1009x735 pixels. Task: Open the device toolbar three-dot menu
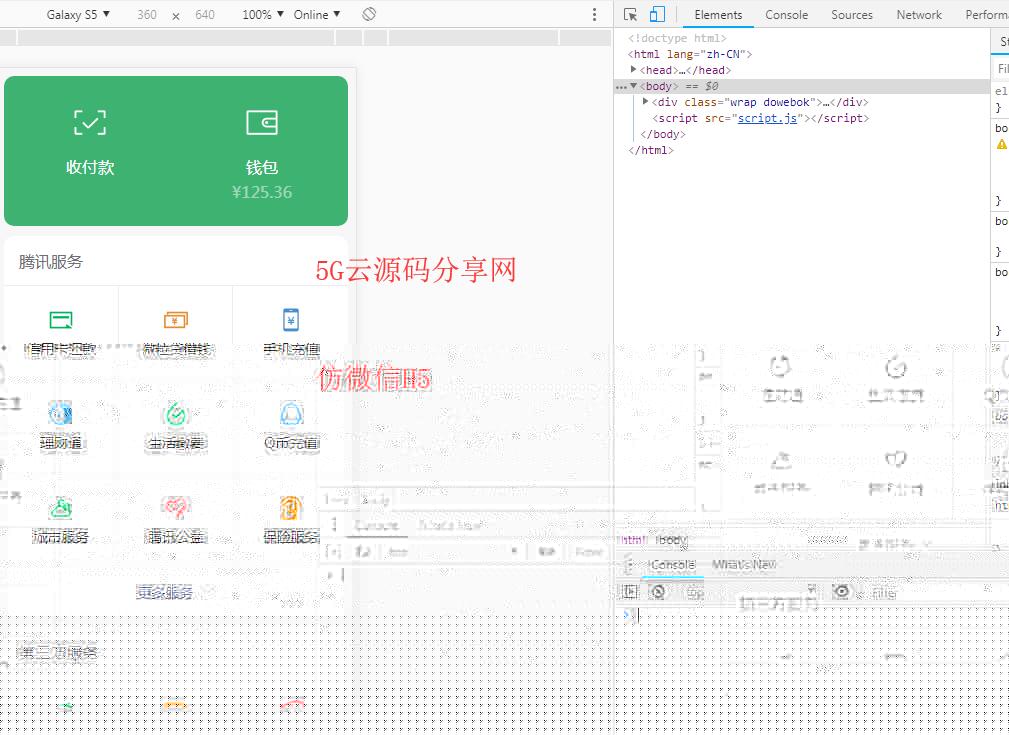(x=594, y=14)
